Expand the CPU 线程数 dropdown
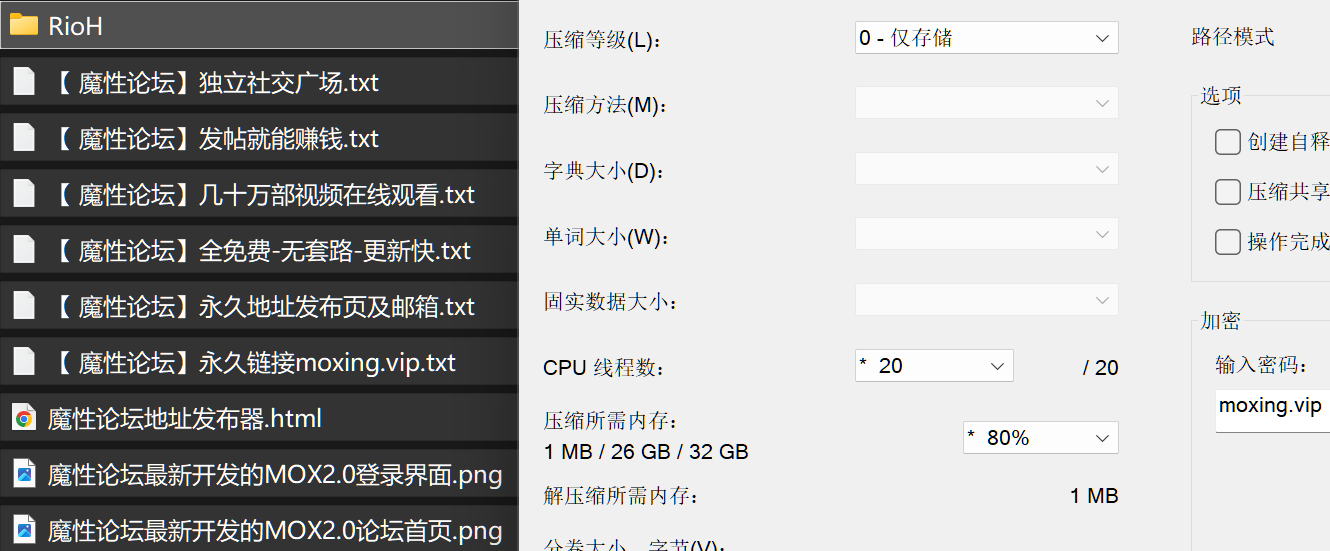The height and width of the screenshot is (551, 1330). (934, 366)
